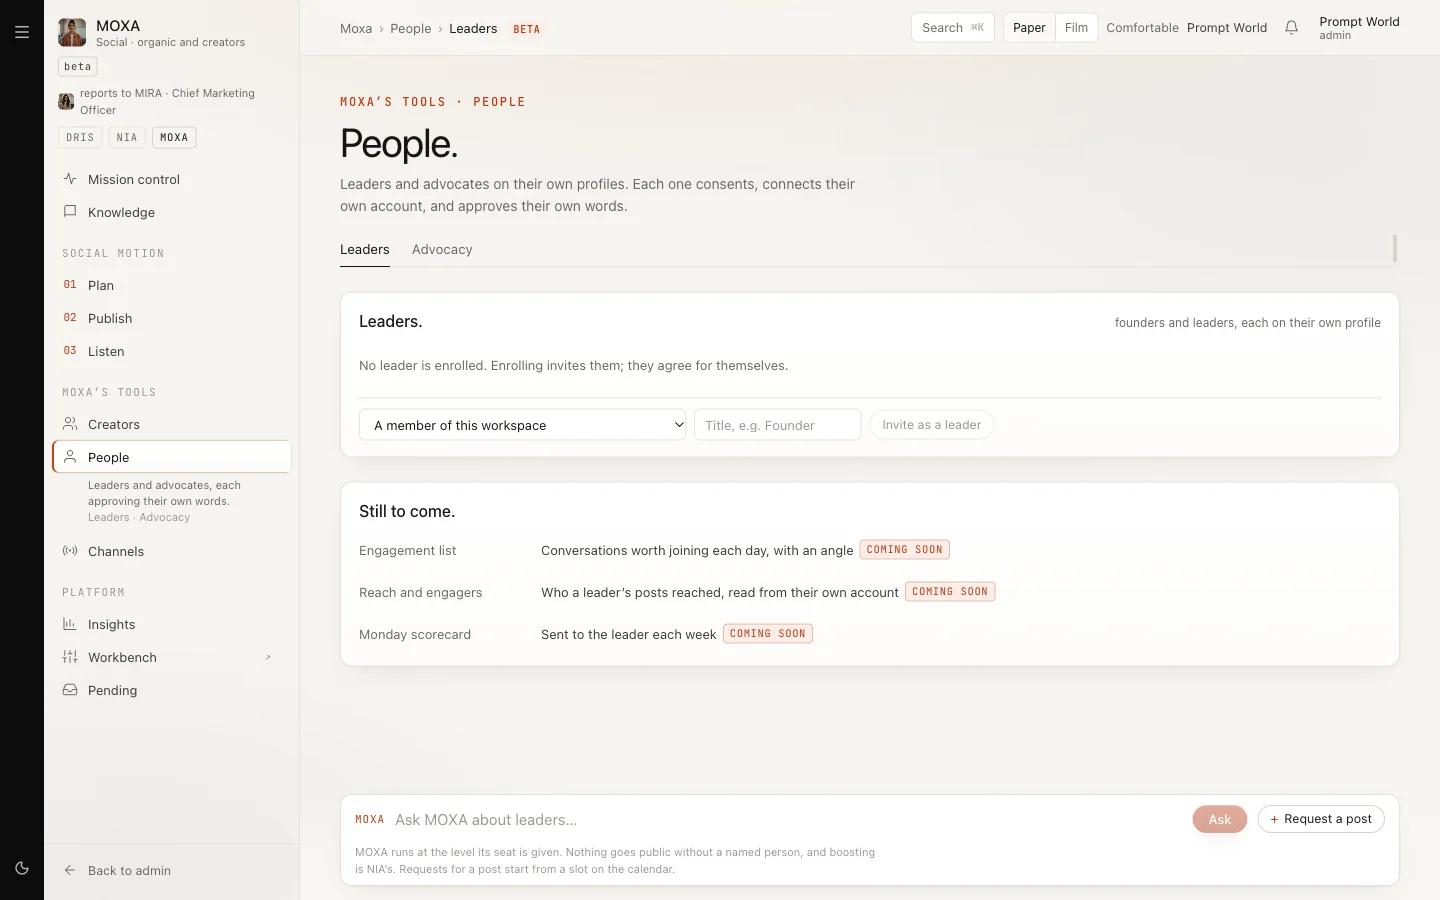Click Invite as a leader button

[931, 425]
